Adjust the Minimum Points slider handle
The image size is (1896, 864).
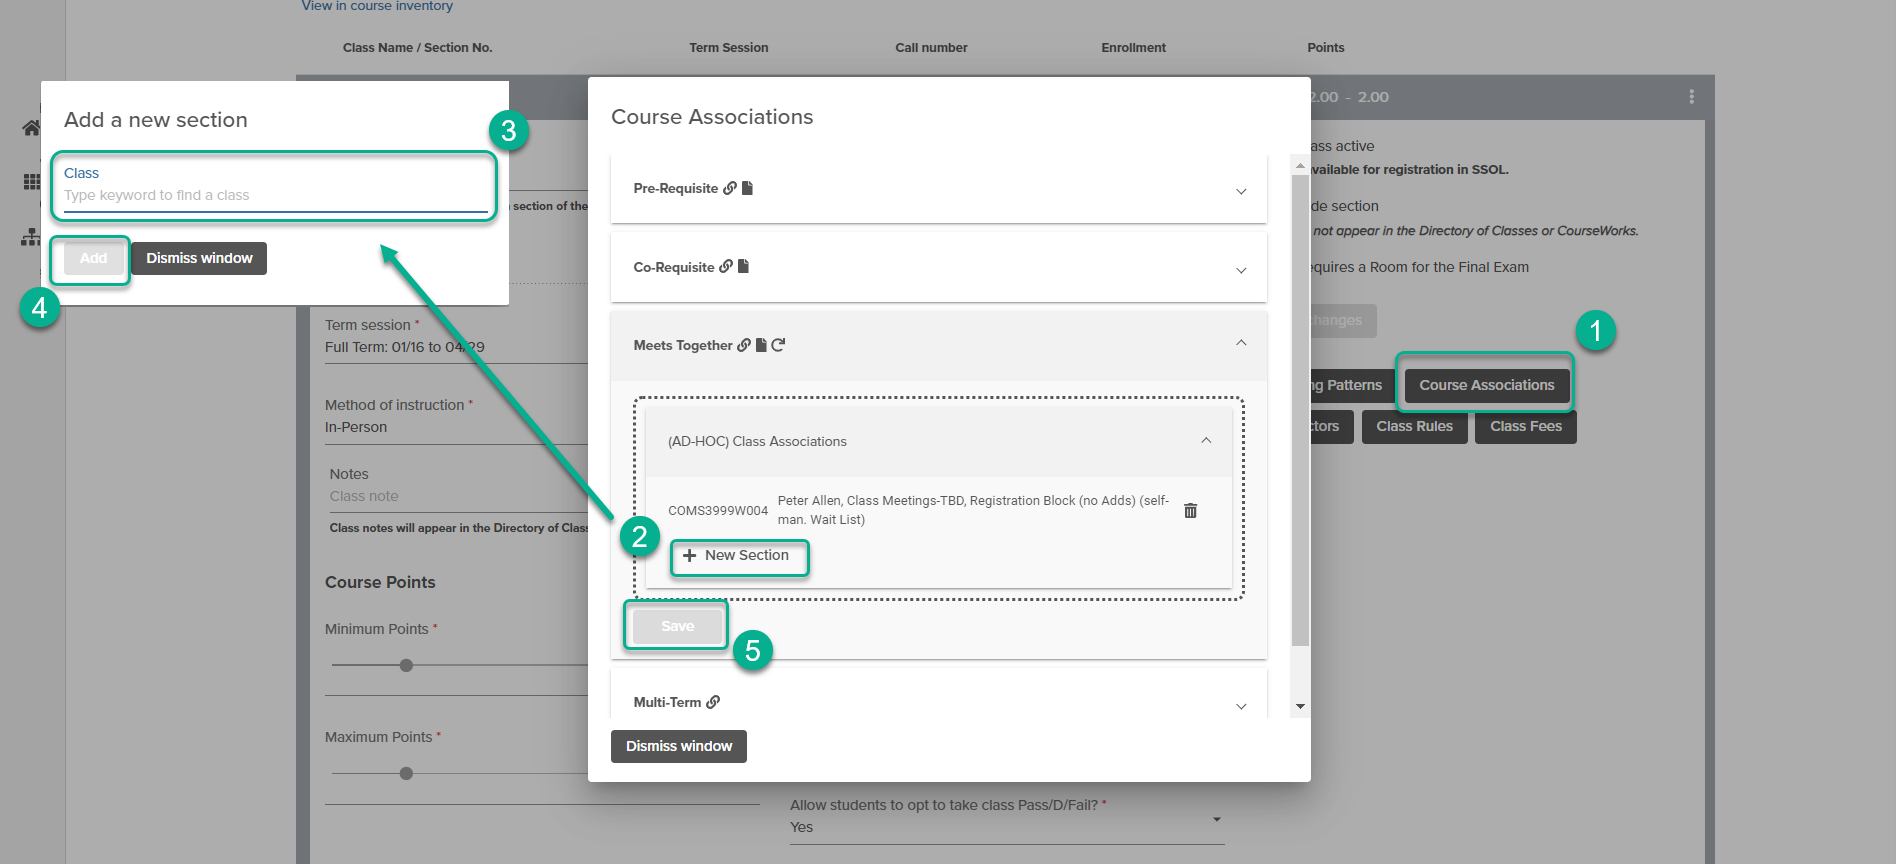tap(406, 665)
